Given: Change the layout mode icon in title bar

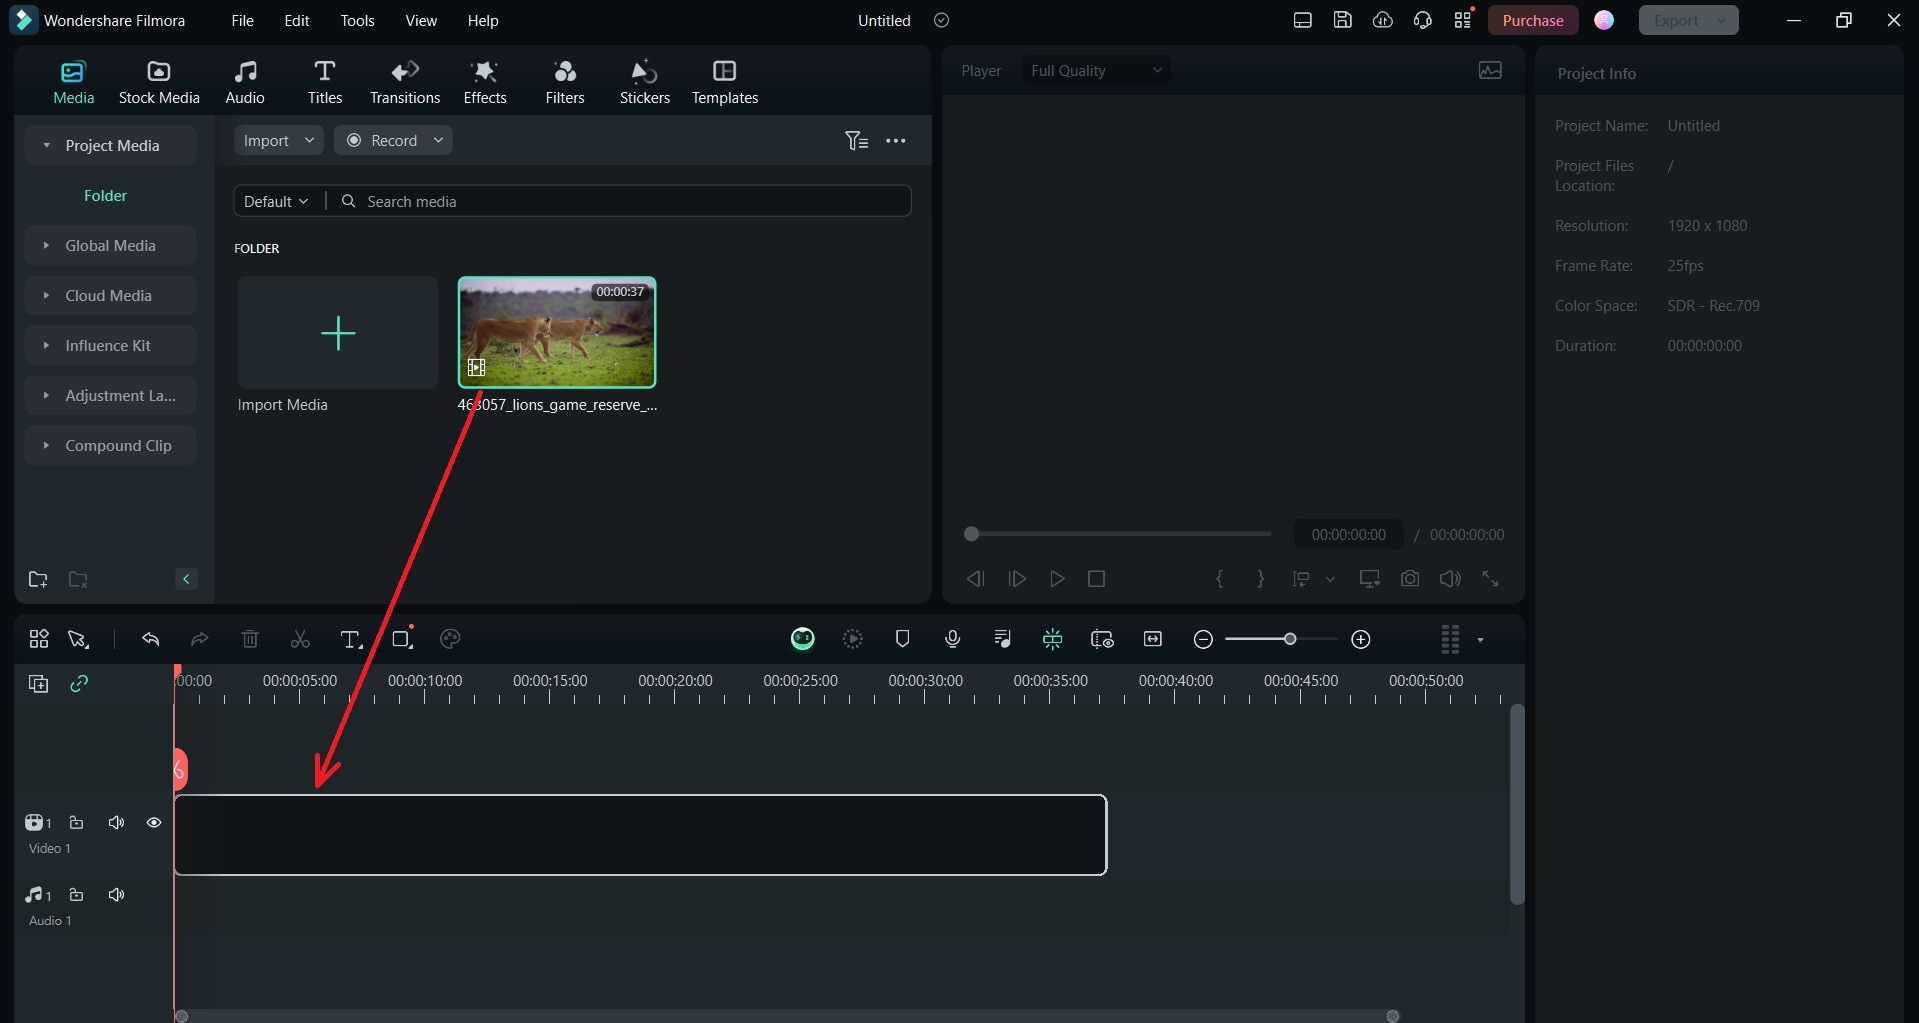Looking at the screenshot, I should tap(1302, 20).
